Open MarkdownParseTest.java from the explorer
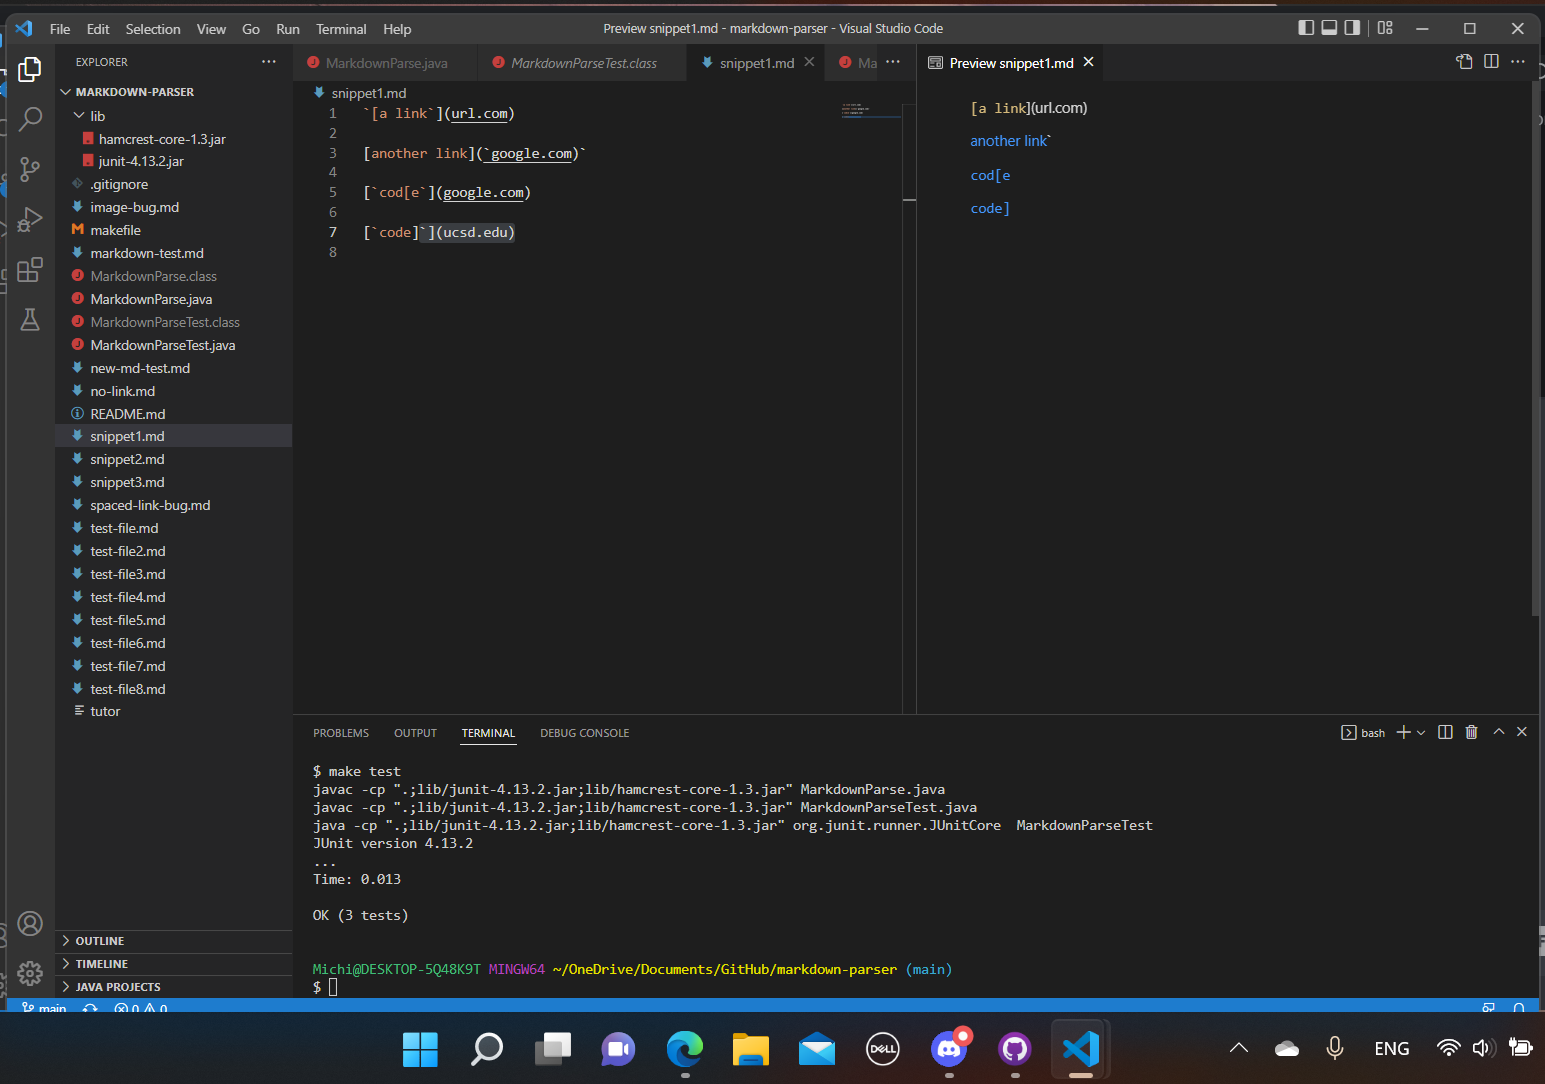The image size is (1545, 1084). (x=163, y=345)
